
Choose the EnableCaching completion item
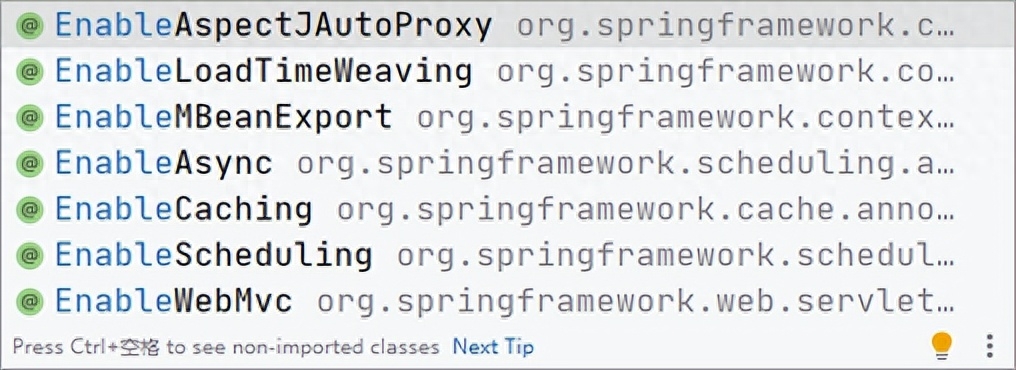pos(508,210)
